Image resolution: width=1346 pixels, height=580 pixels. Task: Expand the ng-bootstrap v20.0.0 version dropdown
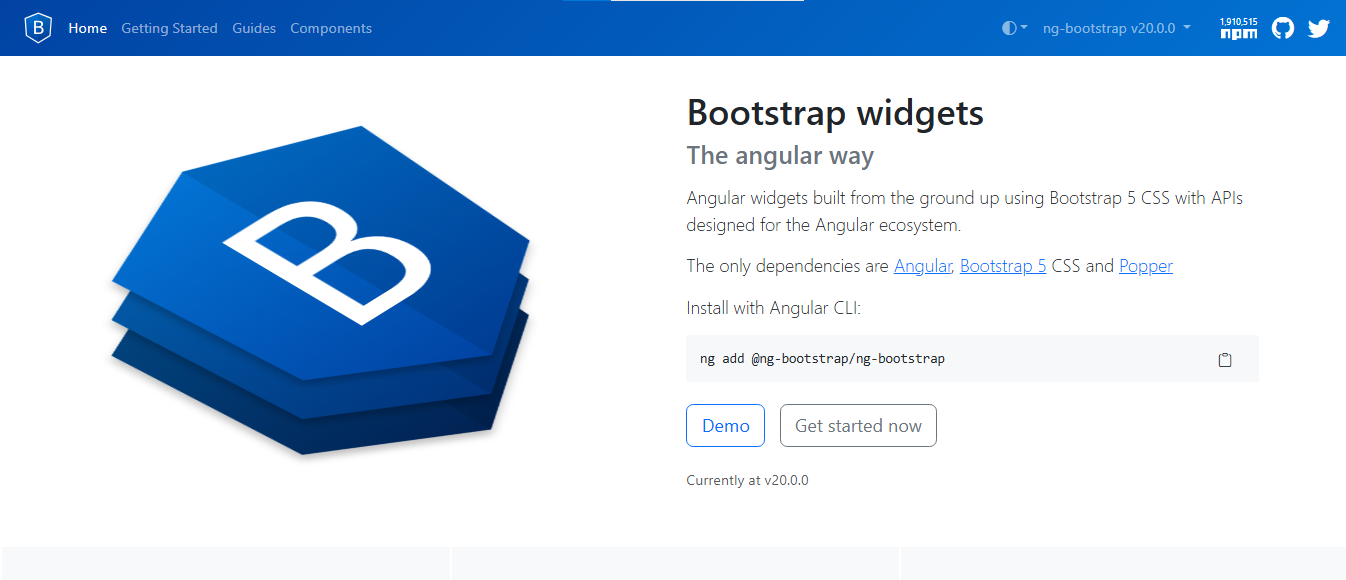(1117, 28)
